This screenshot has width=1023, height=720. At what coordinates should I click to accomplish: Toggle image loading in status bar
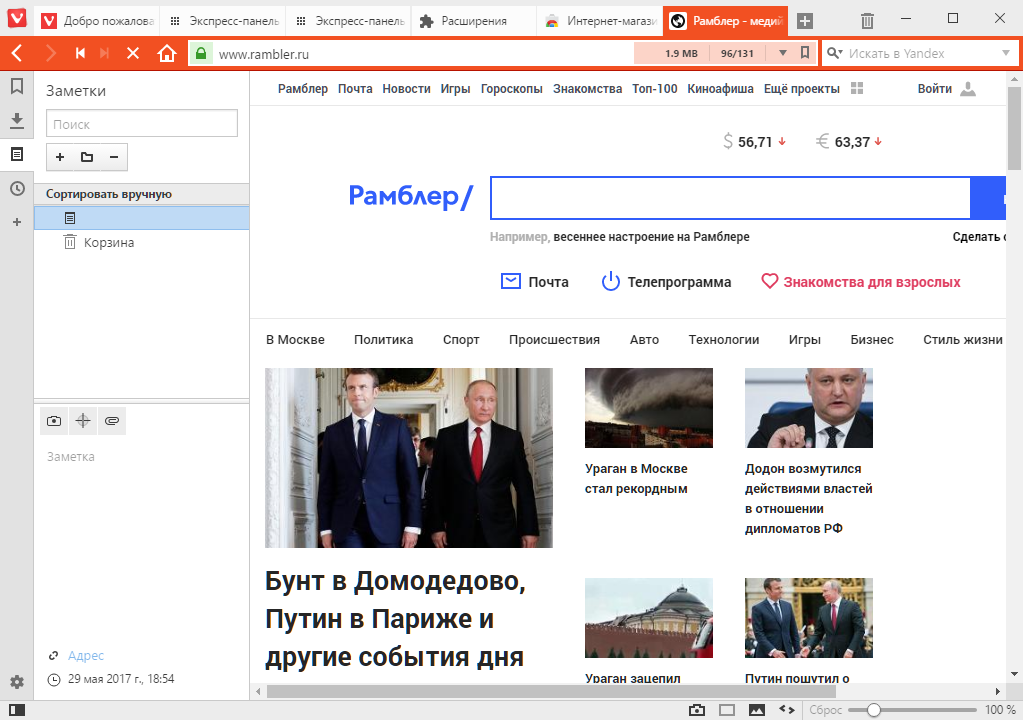pyautogui.click(x=757, y=710)
